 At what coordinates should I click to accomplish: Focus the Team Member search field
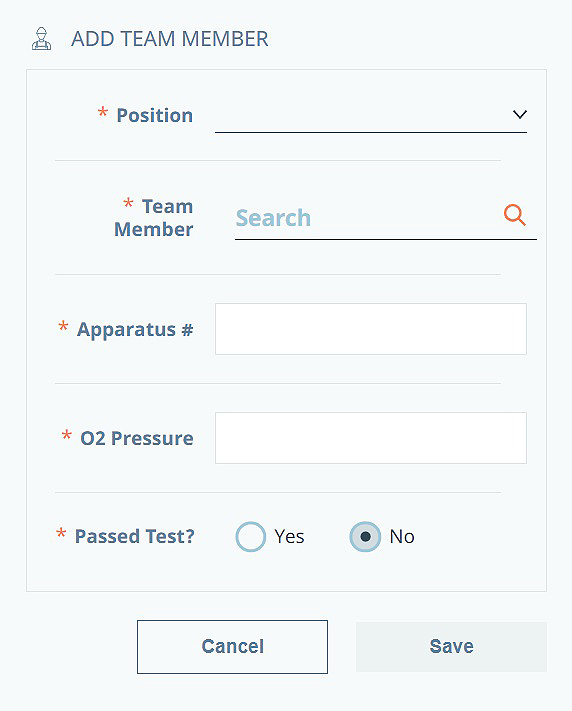click(x=386, y=218)
